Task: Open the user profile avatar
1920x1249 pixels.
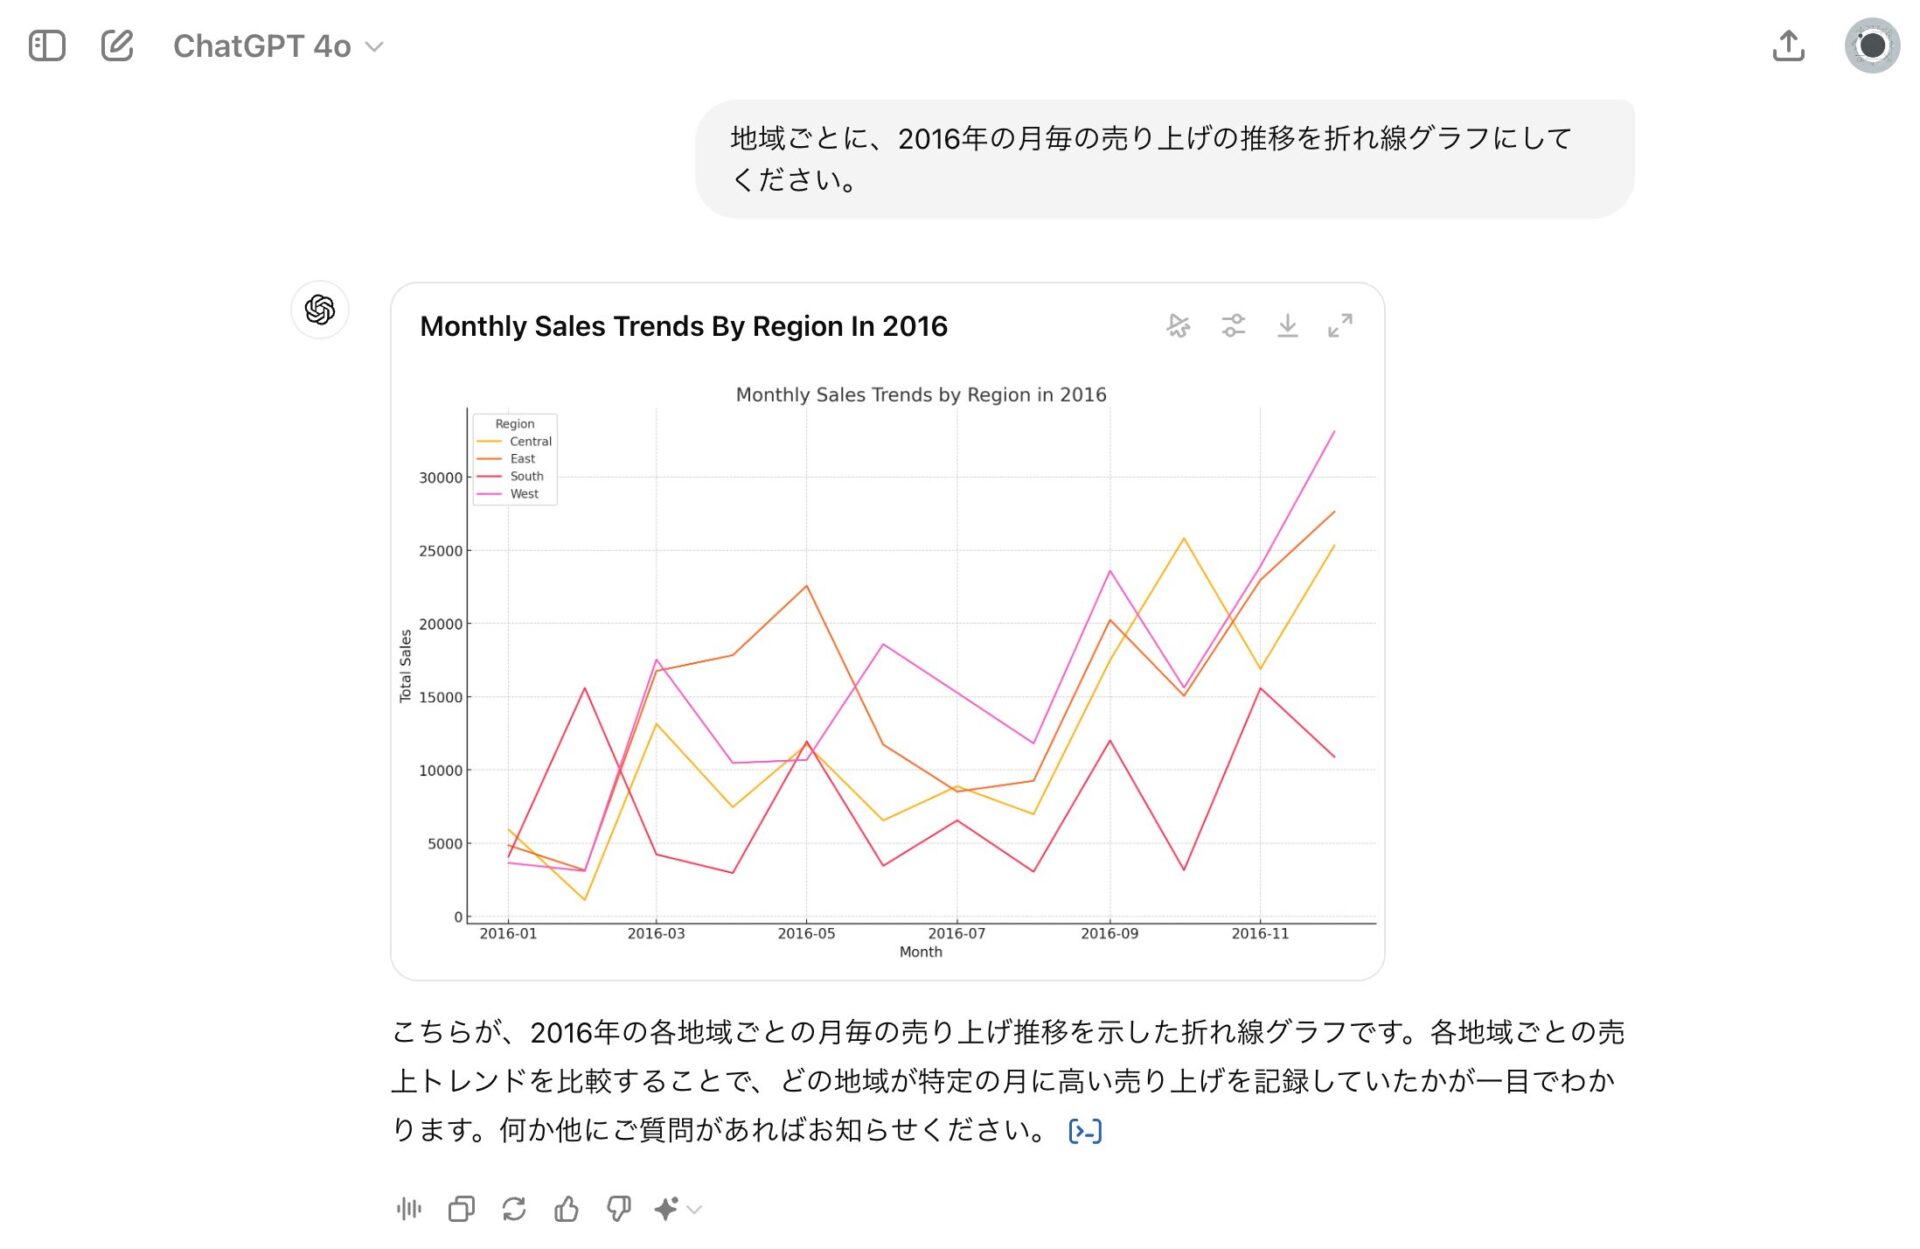Action: (x=1871, y=46)
